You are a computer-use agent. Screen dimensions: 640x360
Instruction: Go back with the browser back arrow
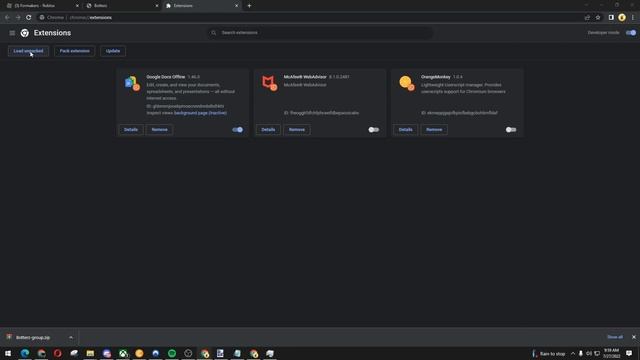7,18
